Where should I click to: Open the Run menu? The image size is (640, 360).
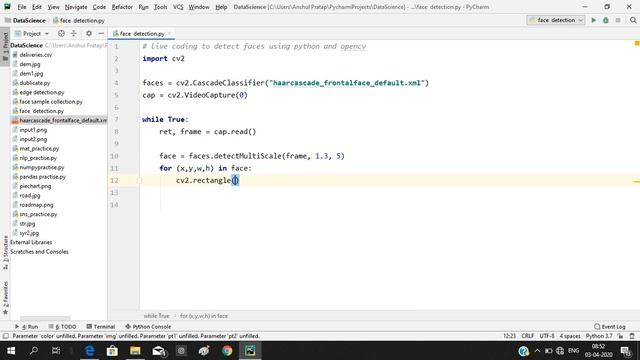pos(143,7)
